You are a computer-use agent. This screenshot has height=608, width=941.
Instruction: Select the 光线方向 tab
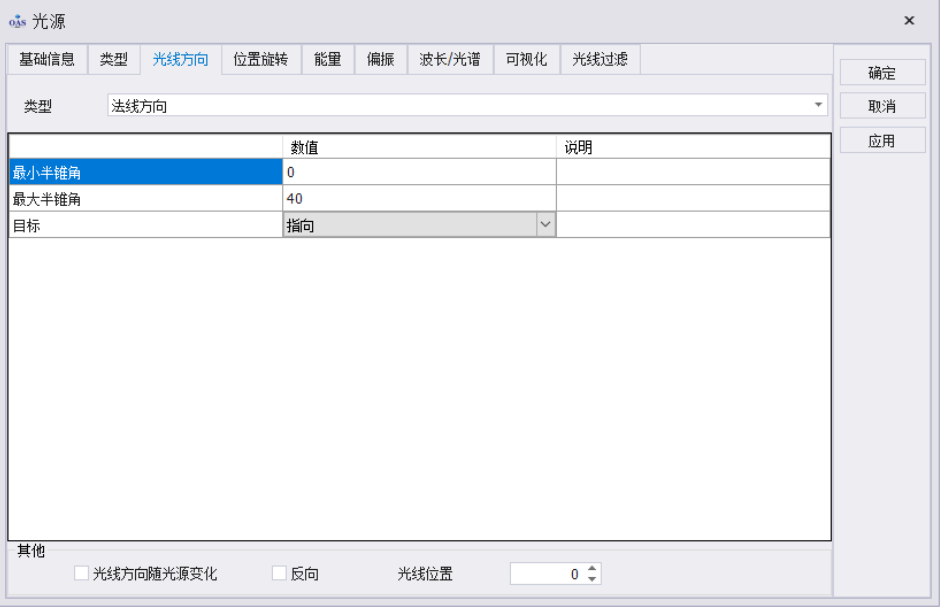click(181, 59)
